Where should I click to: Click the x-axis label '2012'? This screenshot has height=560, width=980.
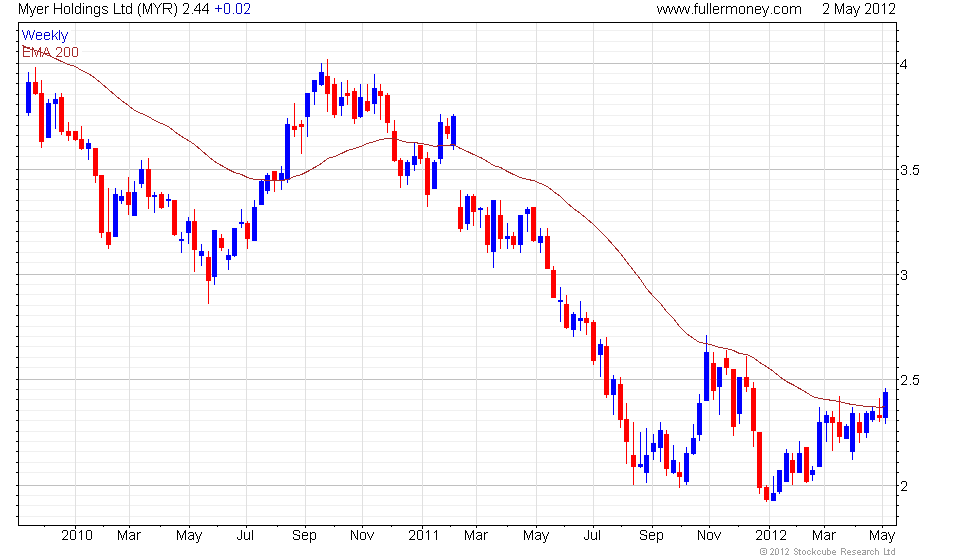(x=771, y=536)
